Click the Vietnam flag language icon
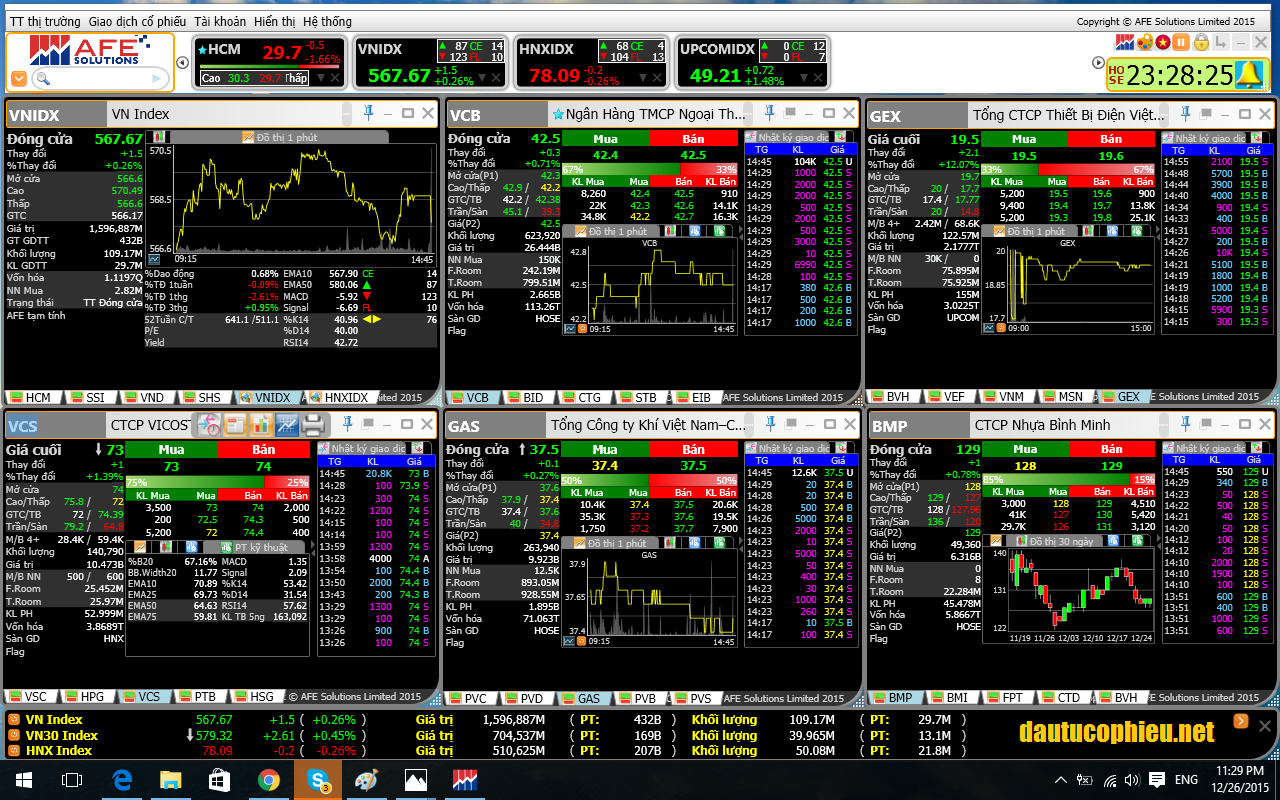Viewport: 1280px width, 800px height. (x=1162, y=42)
